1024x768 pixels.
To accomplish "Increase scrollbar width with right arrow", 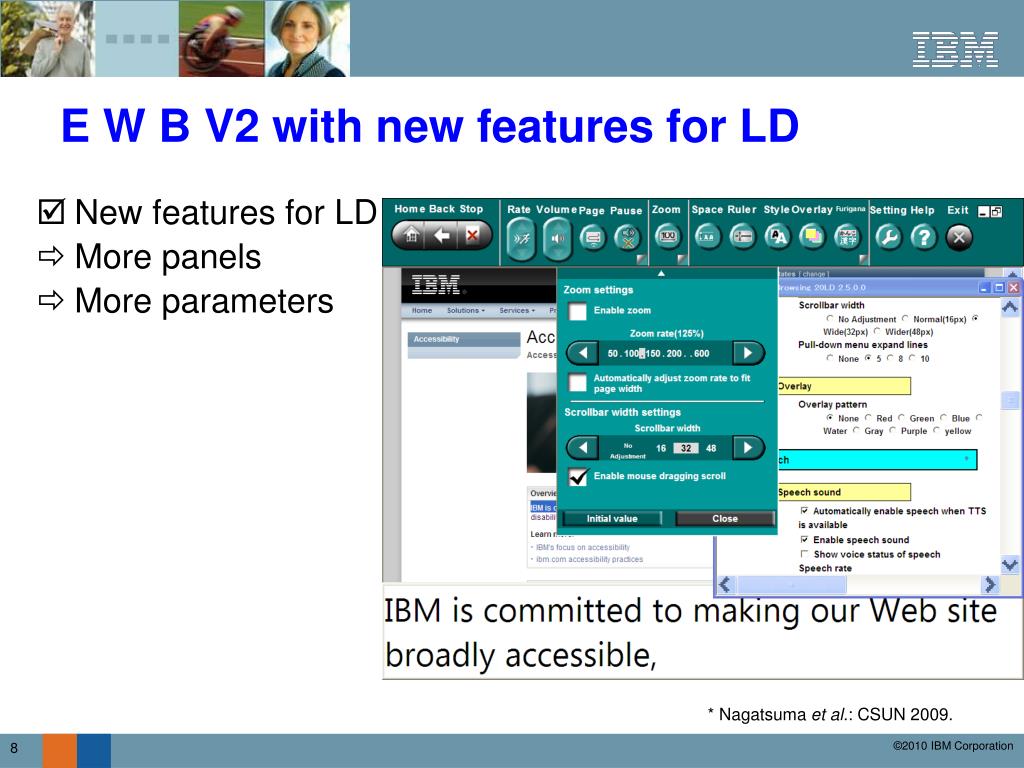I will tap(748, 448).
